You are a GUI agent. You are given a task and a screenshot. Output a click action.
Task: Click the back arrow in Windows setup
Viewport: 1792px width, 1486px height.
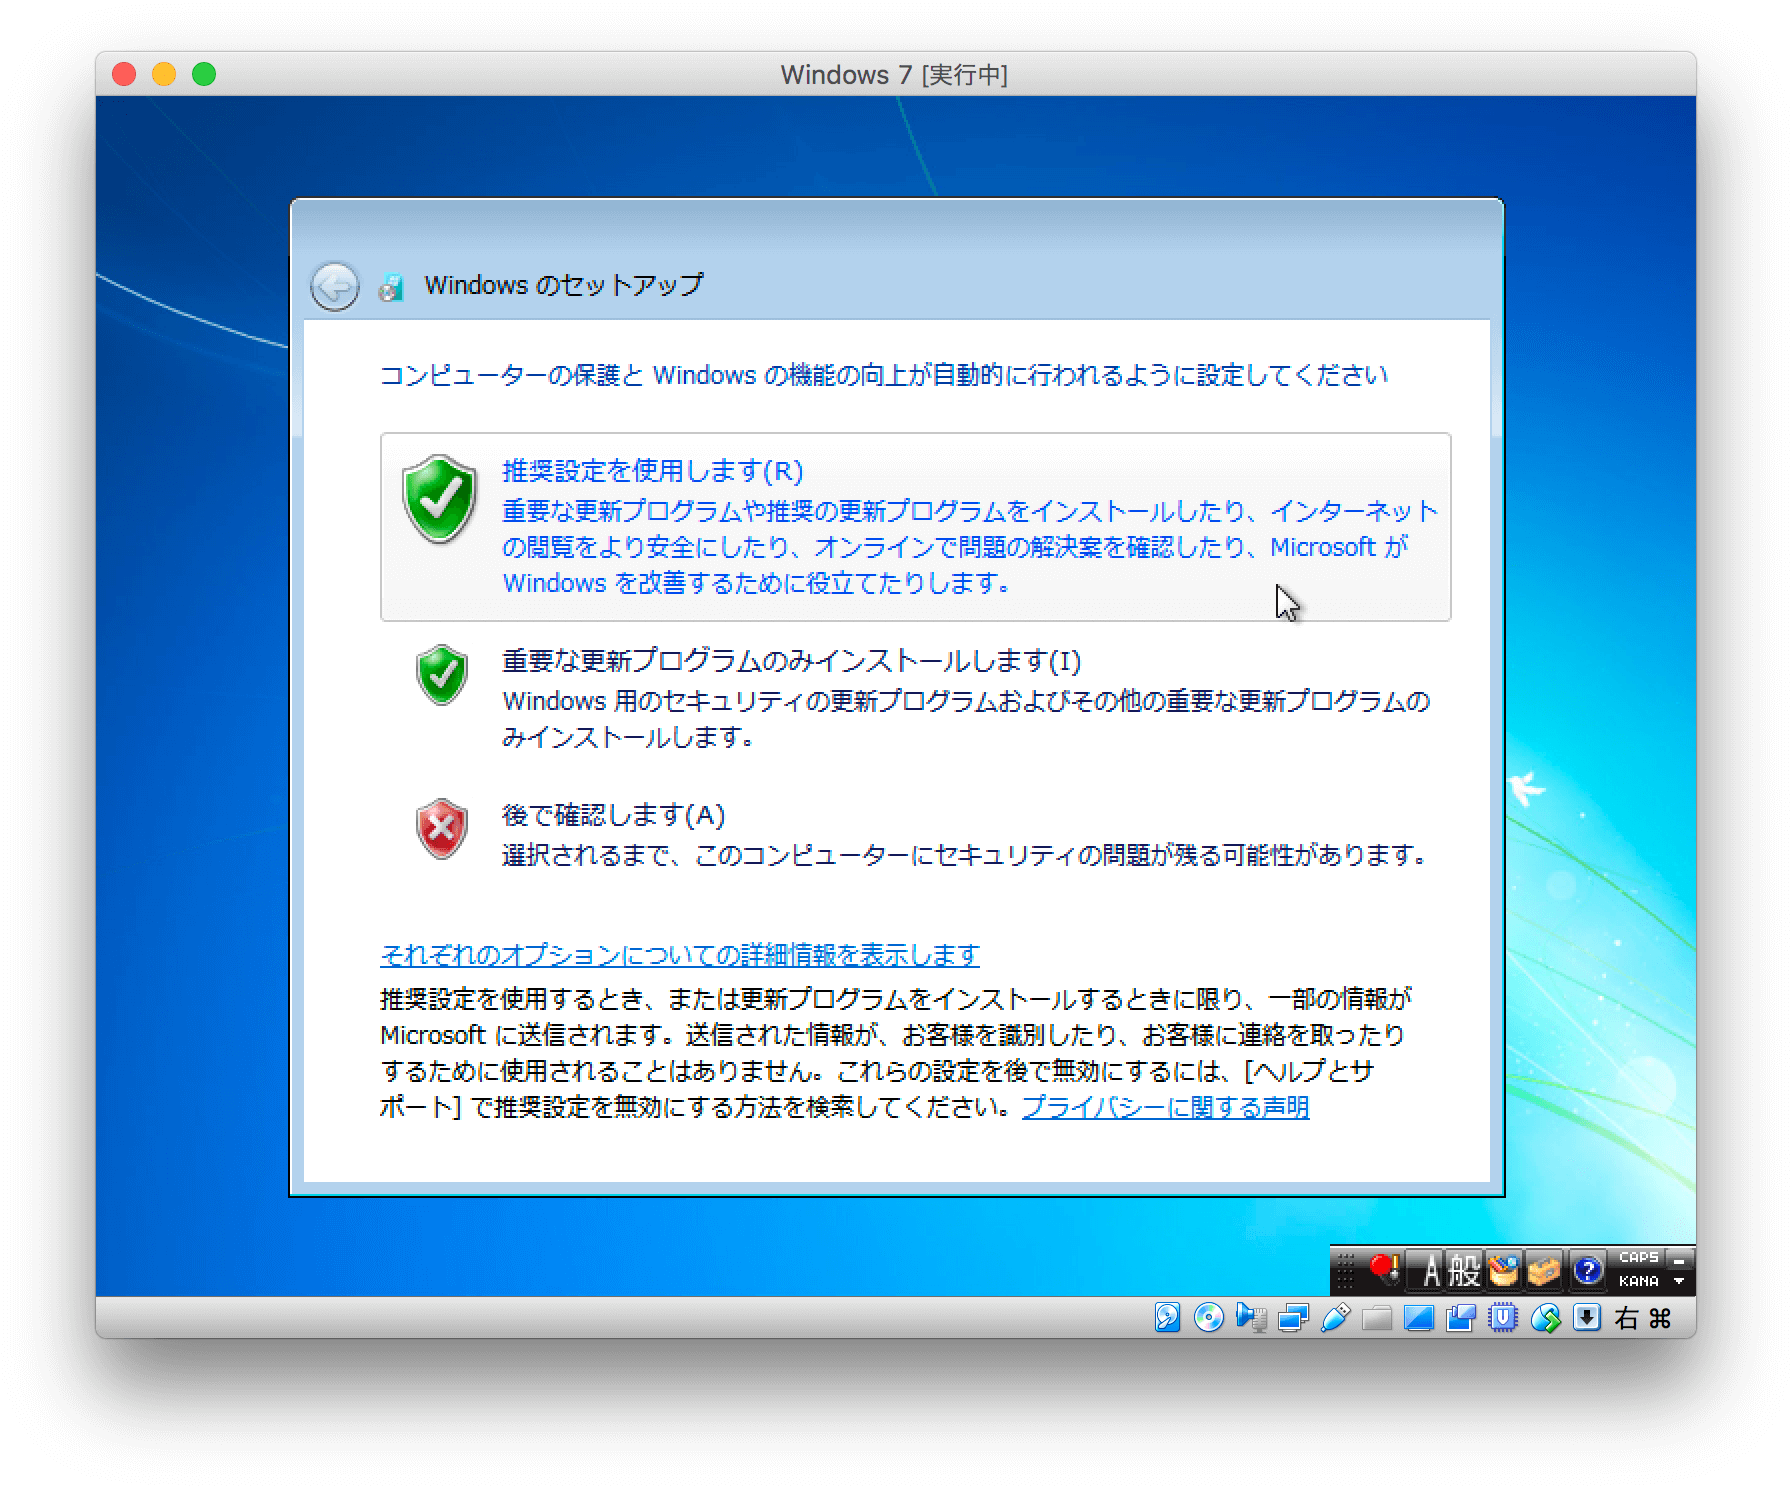pyautogui.click(x=334, y=285)
